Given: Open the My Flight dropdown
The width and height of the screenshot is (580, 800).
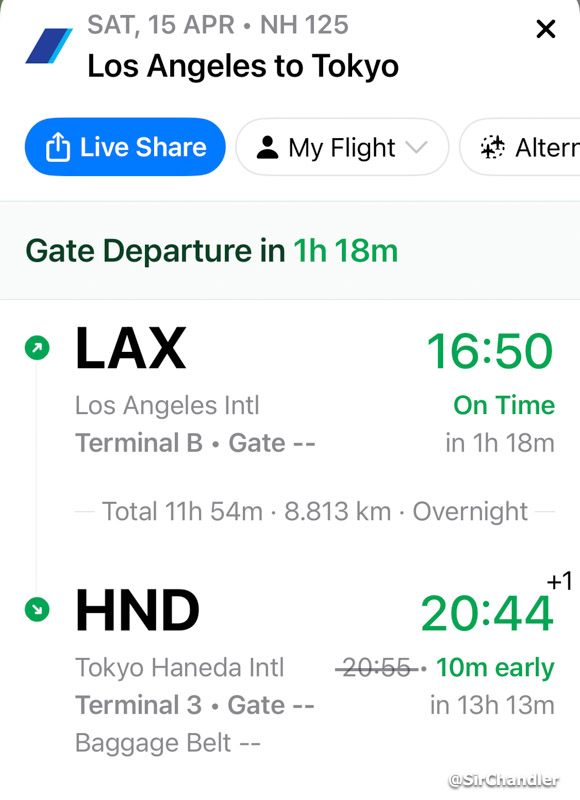Looking at the screenshot, I should (x=342, y=147).
